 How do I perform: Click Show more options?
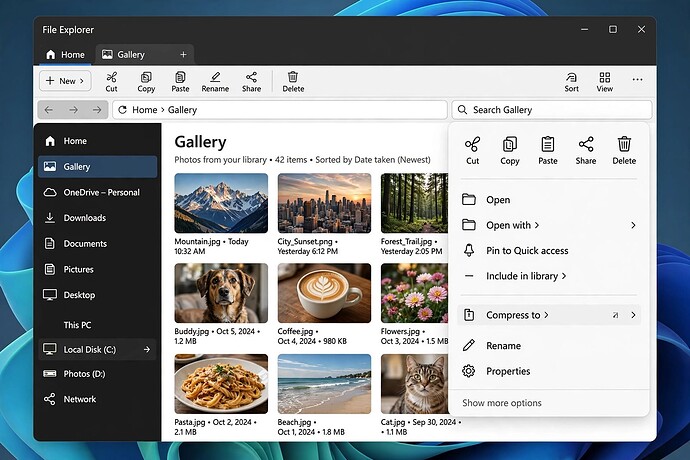click(x=502, y=403)
